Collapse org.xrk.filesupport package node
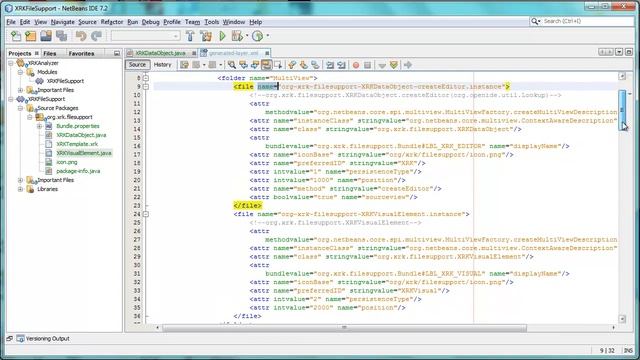This screenshot has height=360, width=640. pos(30,117)
